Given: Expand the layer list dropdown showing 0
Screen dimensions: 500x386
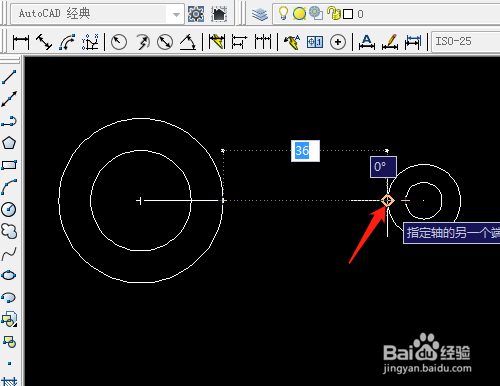Looking at the screenshot, I should 386,14.
